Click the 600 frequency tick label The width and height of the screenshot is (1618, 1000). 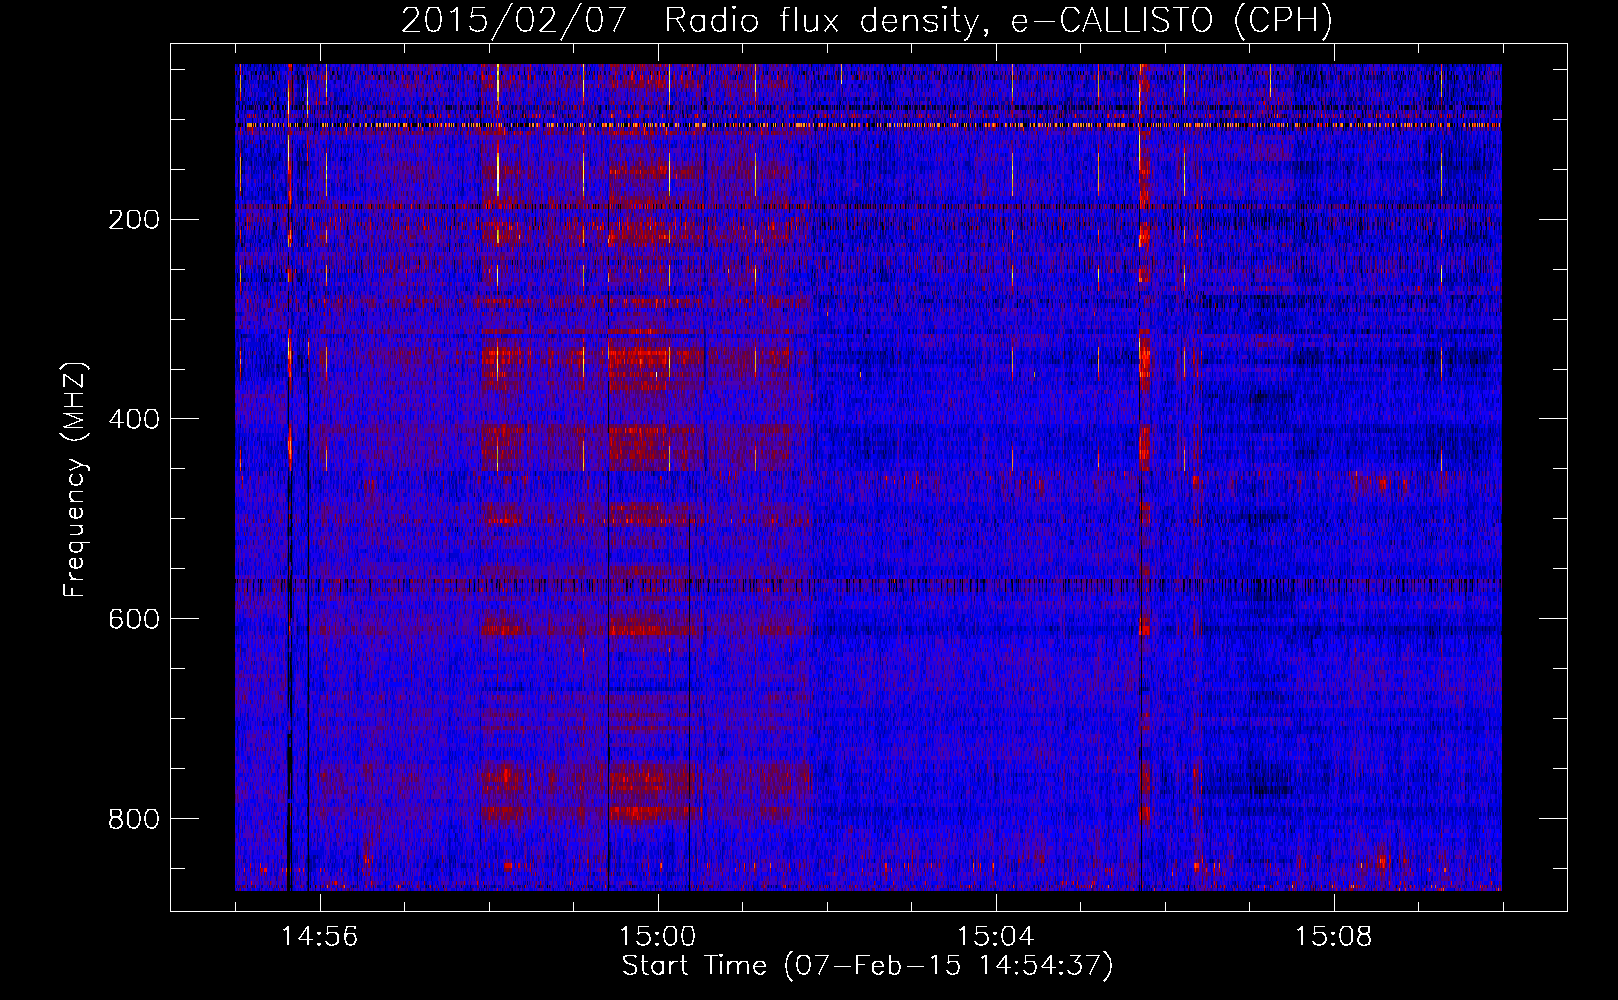(134, 620)
